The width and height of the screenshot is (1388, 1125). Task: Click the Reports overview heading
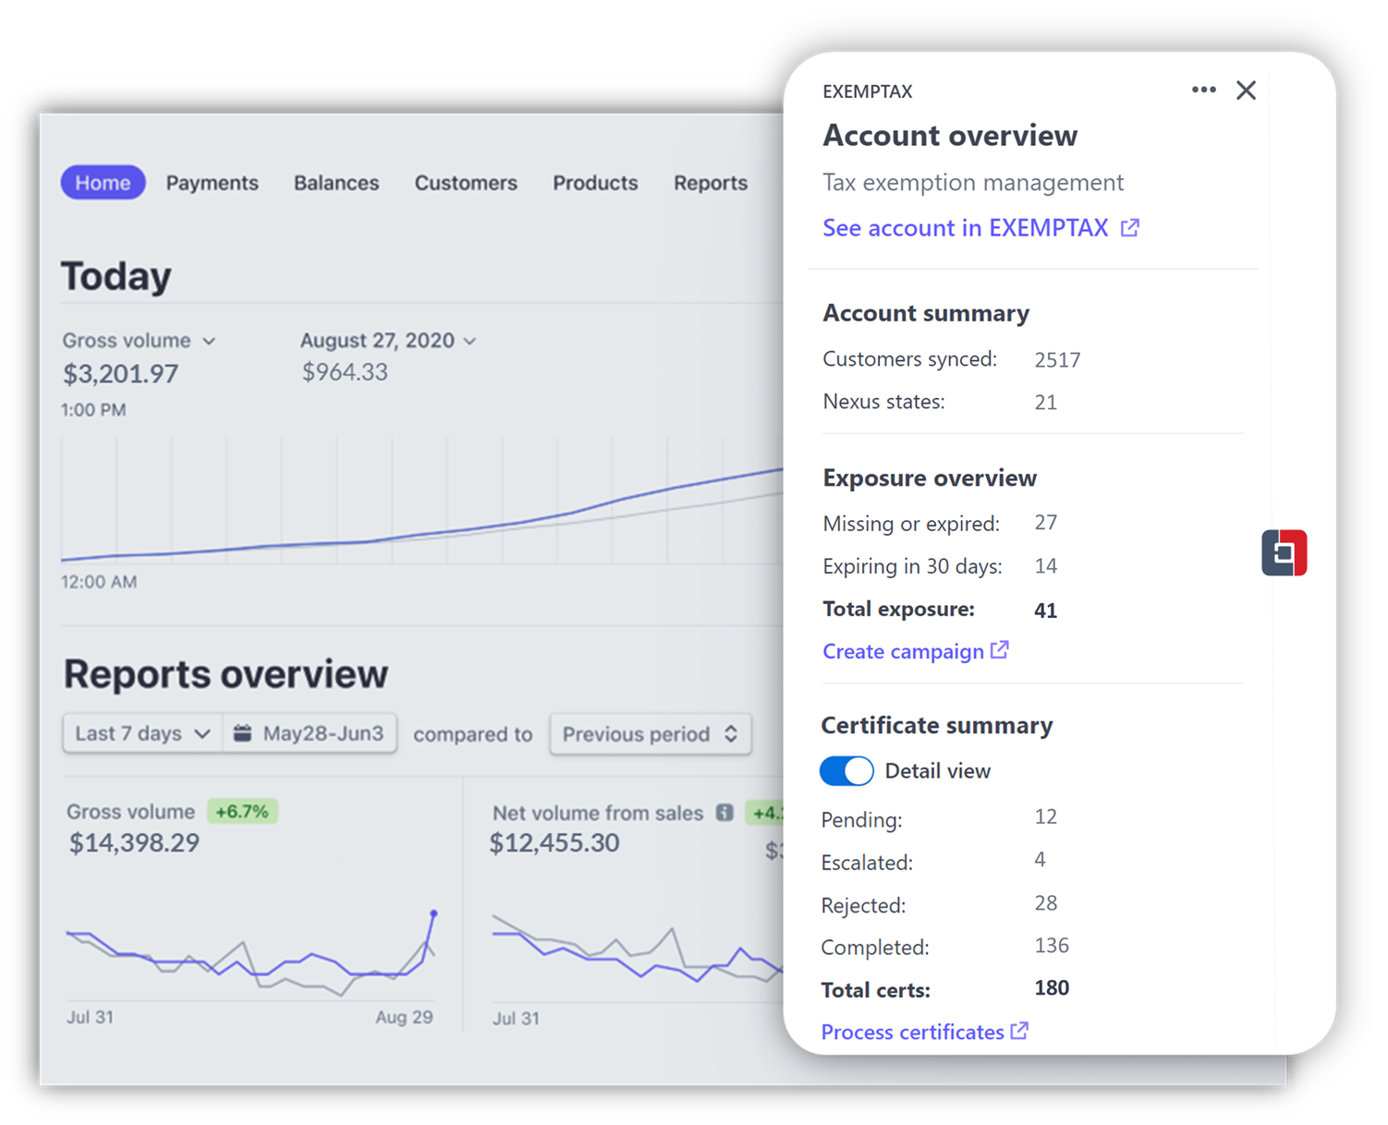226,674
